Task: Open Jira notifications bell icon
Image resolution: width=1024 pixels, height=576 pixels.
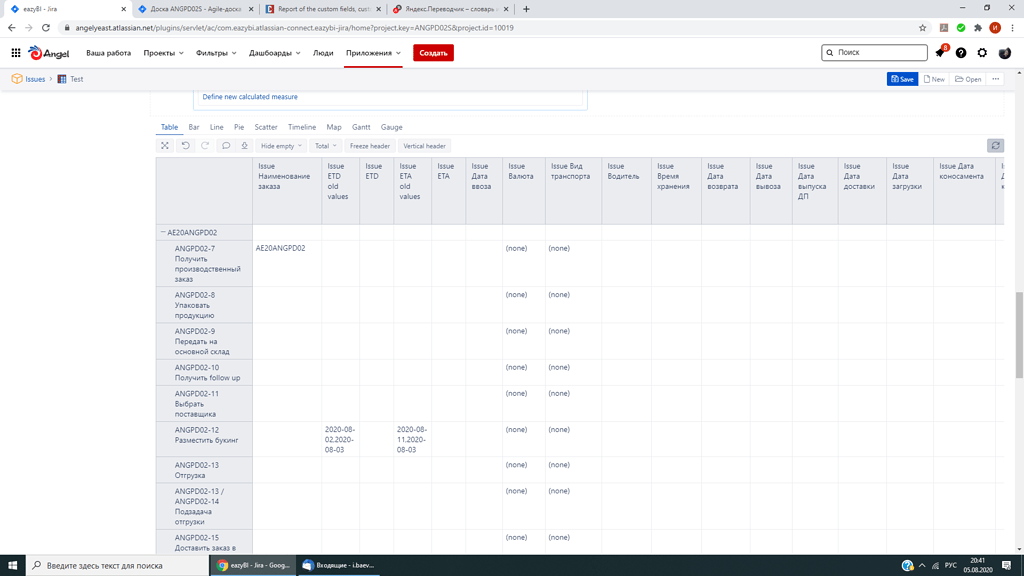Action: [938, 51]
